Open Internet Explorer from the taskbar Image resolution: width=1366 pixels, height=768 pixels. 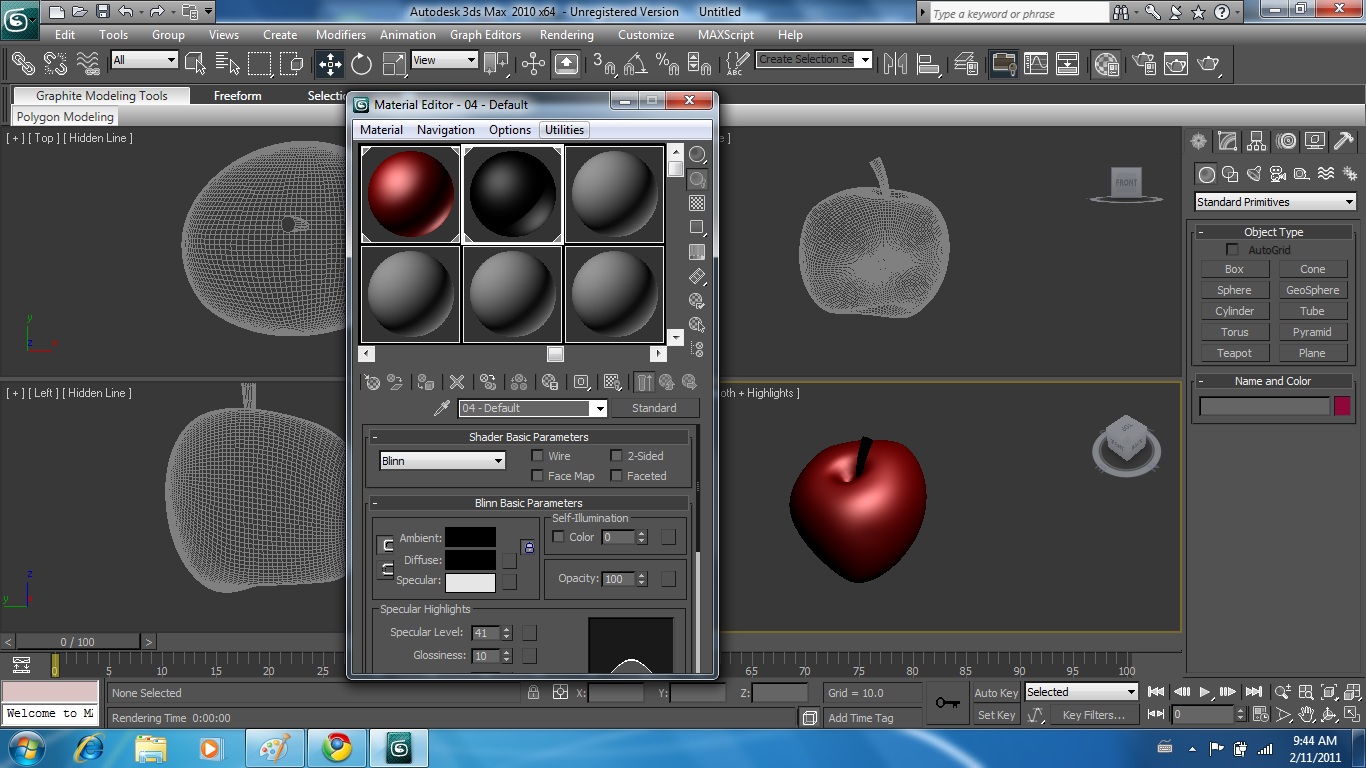pos(90,748)
